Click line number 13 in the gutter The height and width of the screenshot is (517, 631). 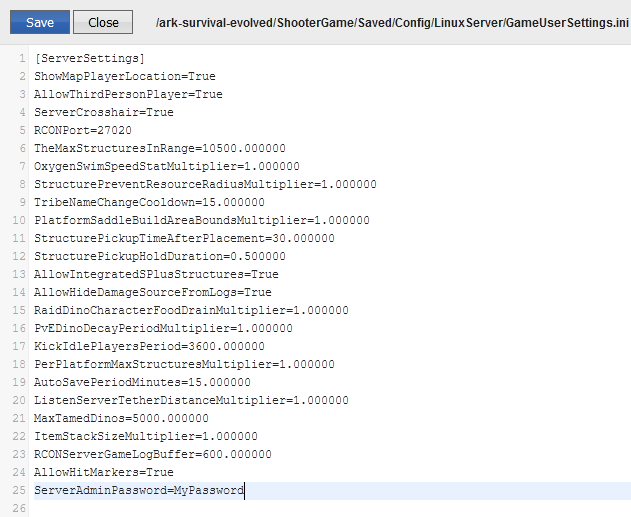pyautogui.click(x=19, y=274)
